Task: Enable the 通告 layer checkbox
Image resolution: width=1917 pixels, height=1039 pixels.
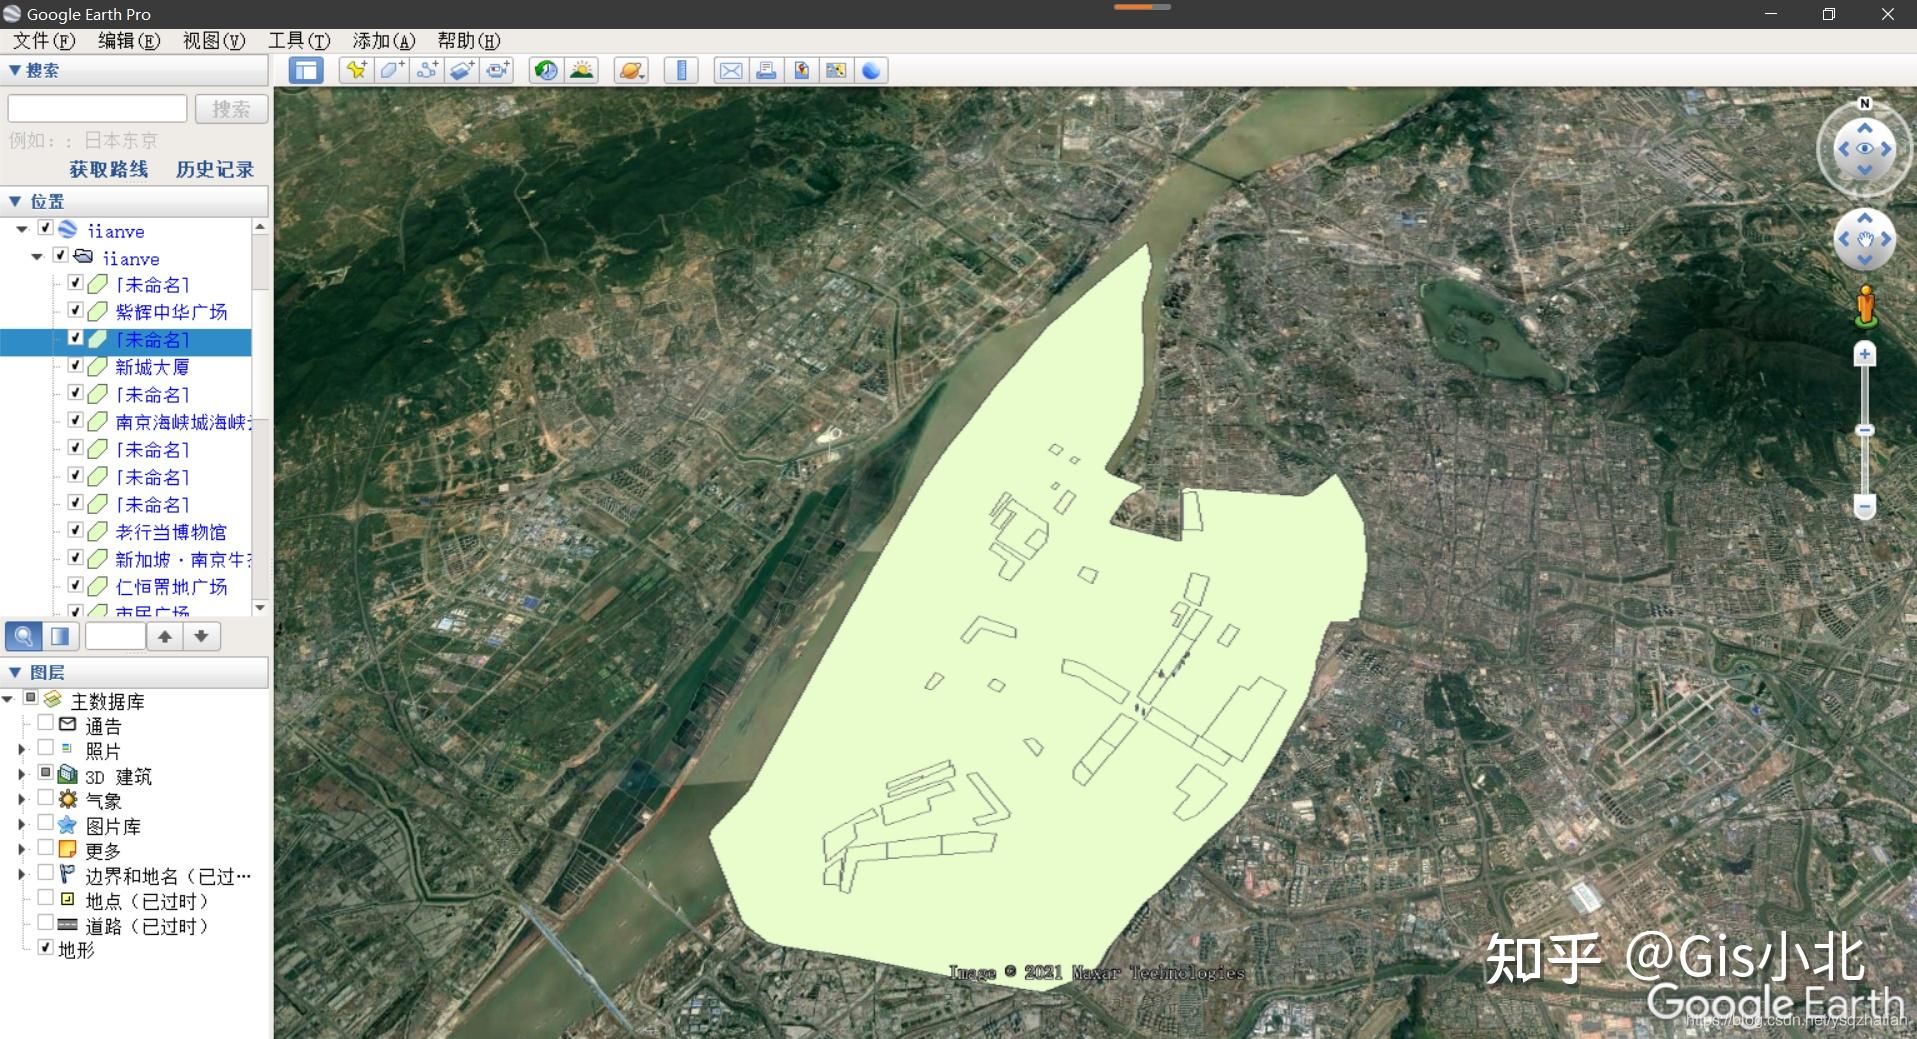Action: coord(45,723)
